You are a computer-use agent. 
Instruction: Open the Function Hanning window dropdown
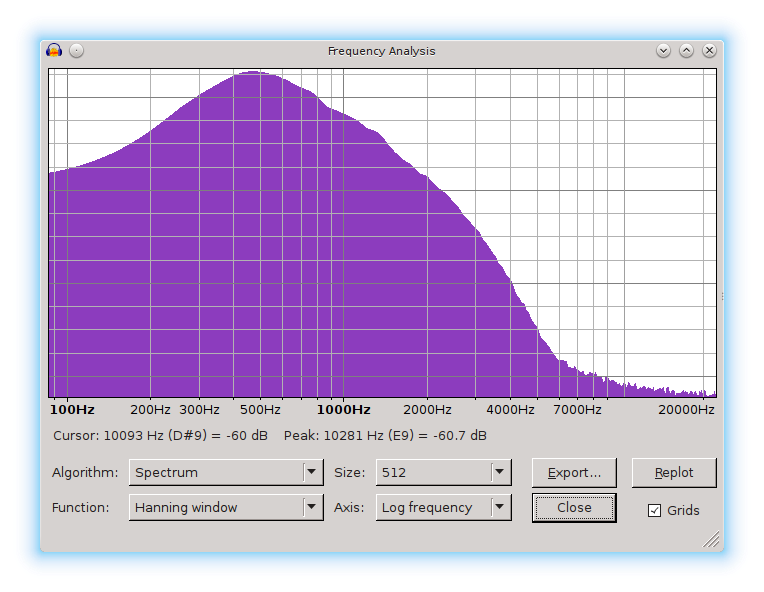(226, 507)
